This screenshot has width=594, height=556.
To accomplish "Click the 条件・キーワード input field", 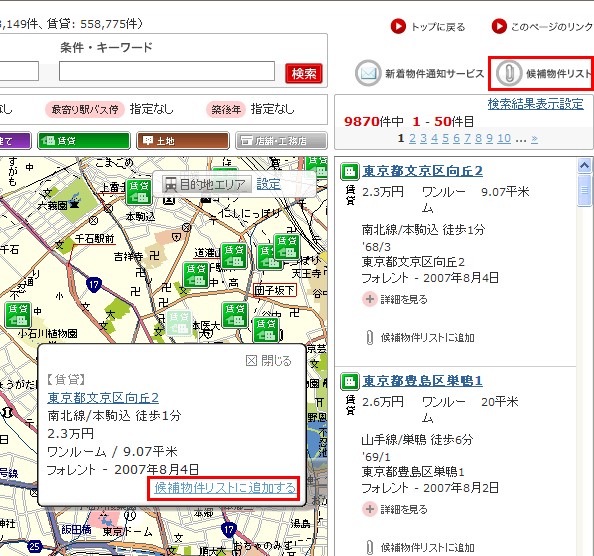I will (x=167, y=71).
